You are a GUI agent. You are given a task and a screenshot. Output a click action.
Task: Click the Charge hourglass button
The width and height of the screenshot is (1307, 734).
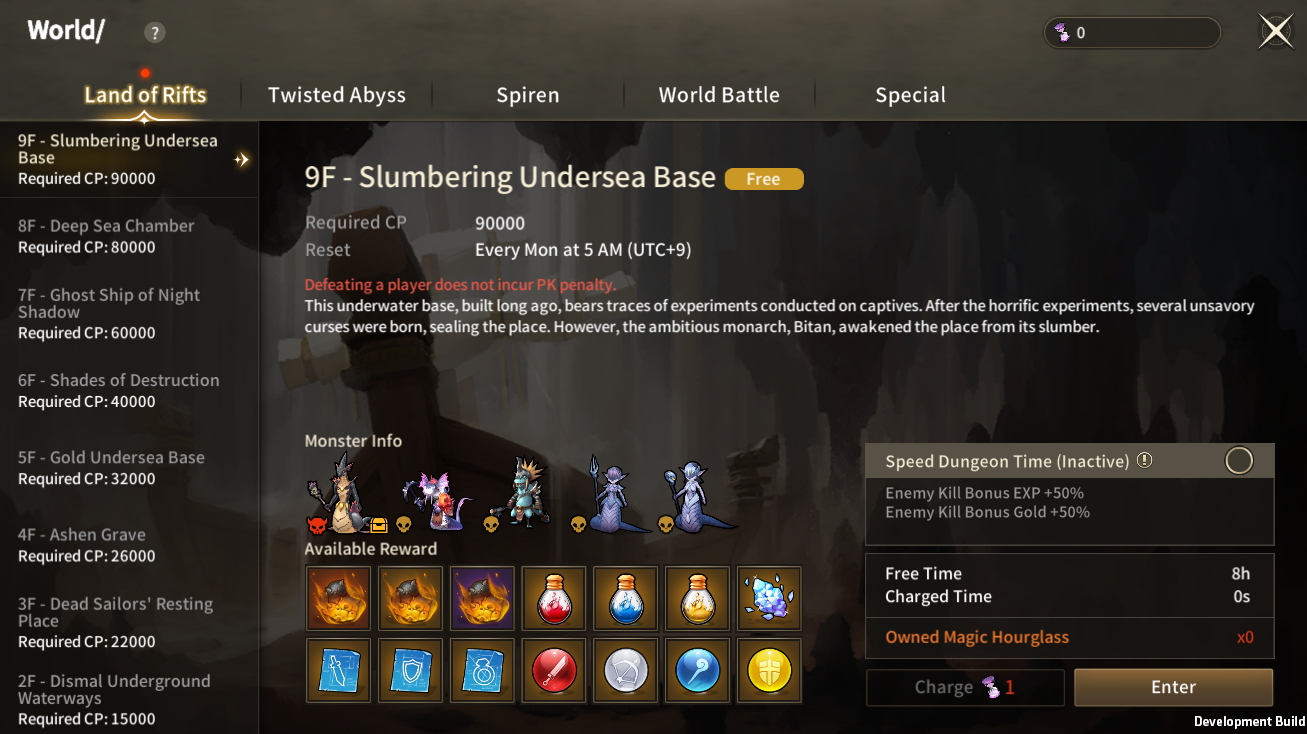pyautogui.click(x=965, y=687)
